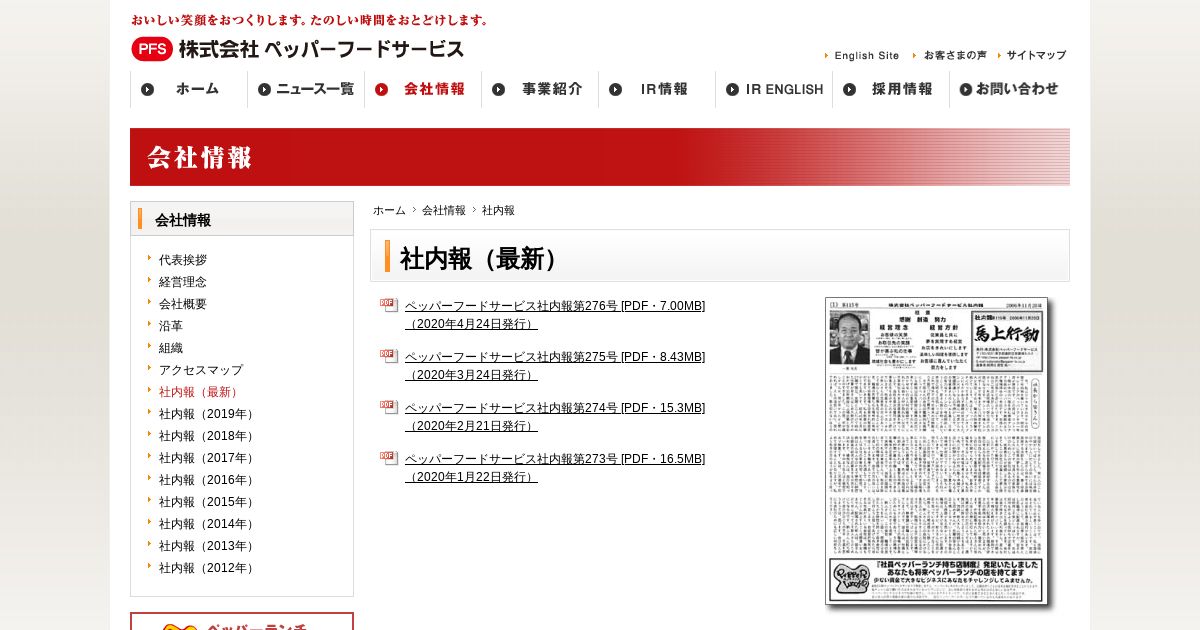Image resolution: width=1200 pixels, height=630 pixels.
Task: Click the PFS company logo
Action: (297, 49)
